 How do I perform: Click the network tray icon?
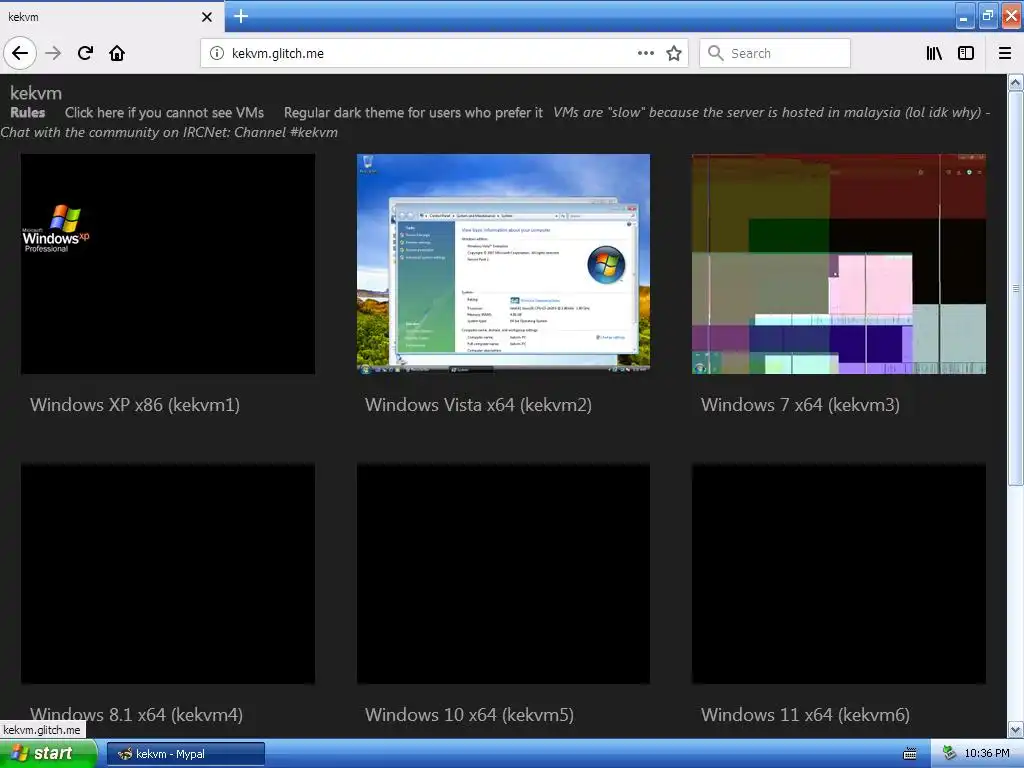pos(950,753)
